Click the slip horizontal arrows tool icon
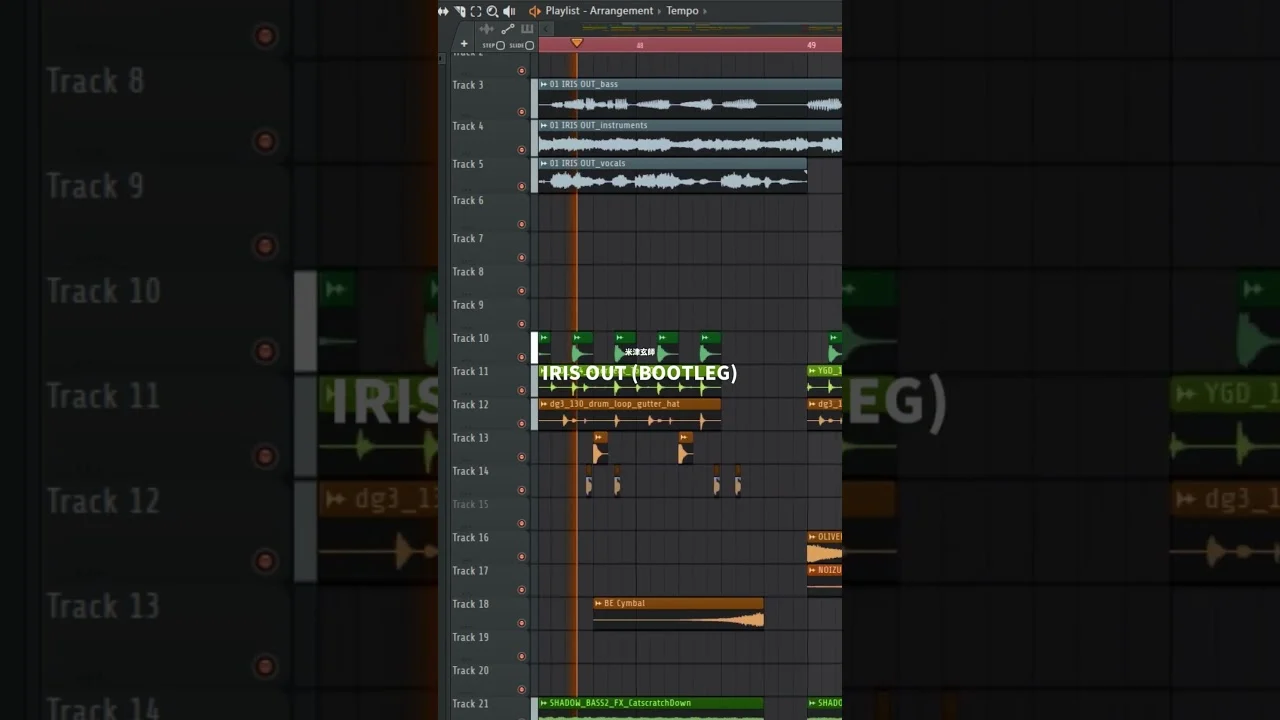The height and width of the screenshot is (720, 1280). click(x=443, y=11)
